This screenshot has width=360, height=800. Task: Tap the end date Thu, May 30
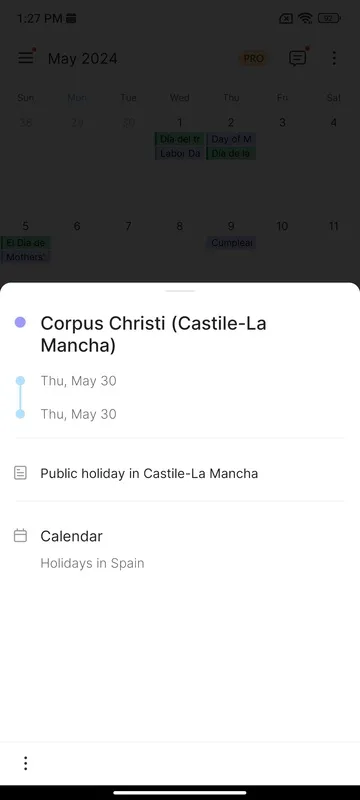pos(79,414)
